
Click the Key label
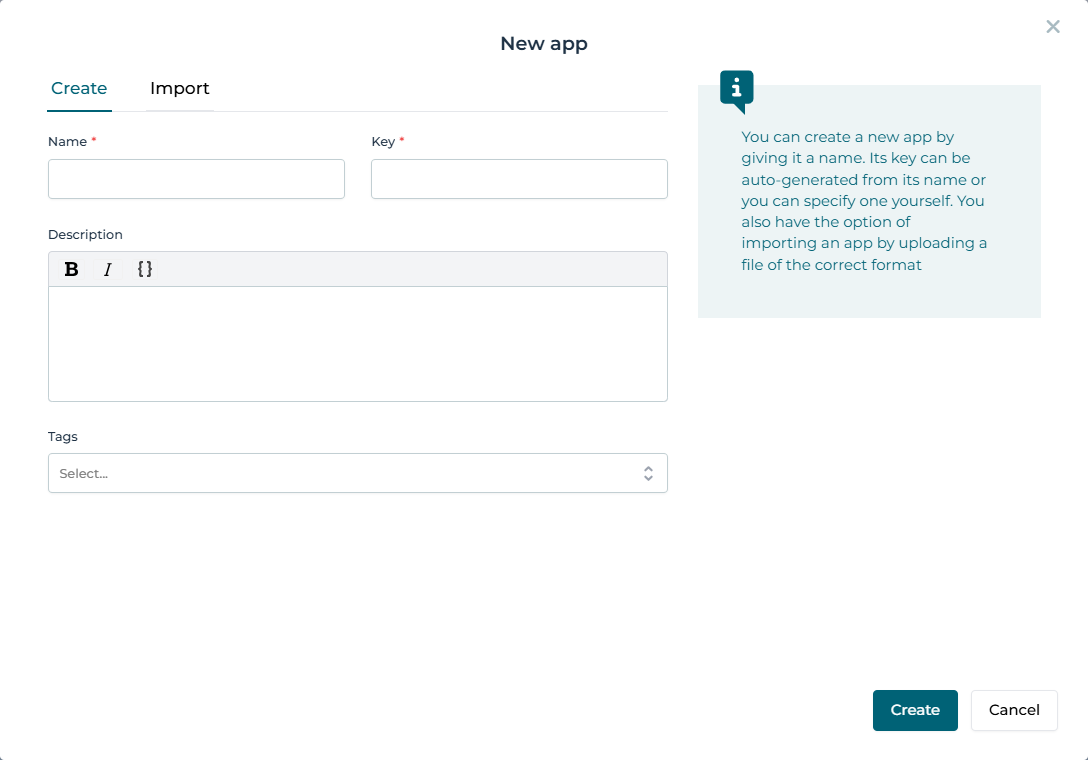click(383, 142)
